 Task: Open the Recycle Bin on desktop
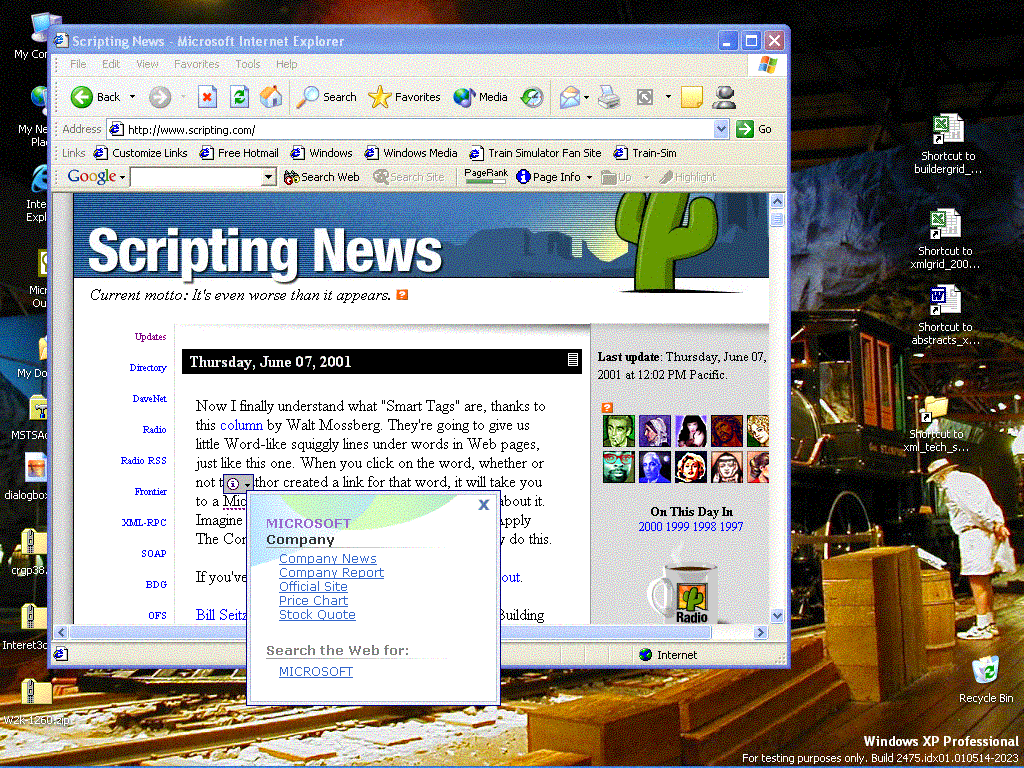coord(985,671)
